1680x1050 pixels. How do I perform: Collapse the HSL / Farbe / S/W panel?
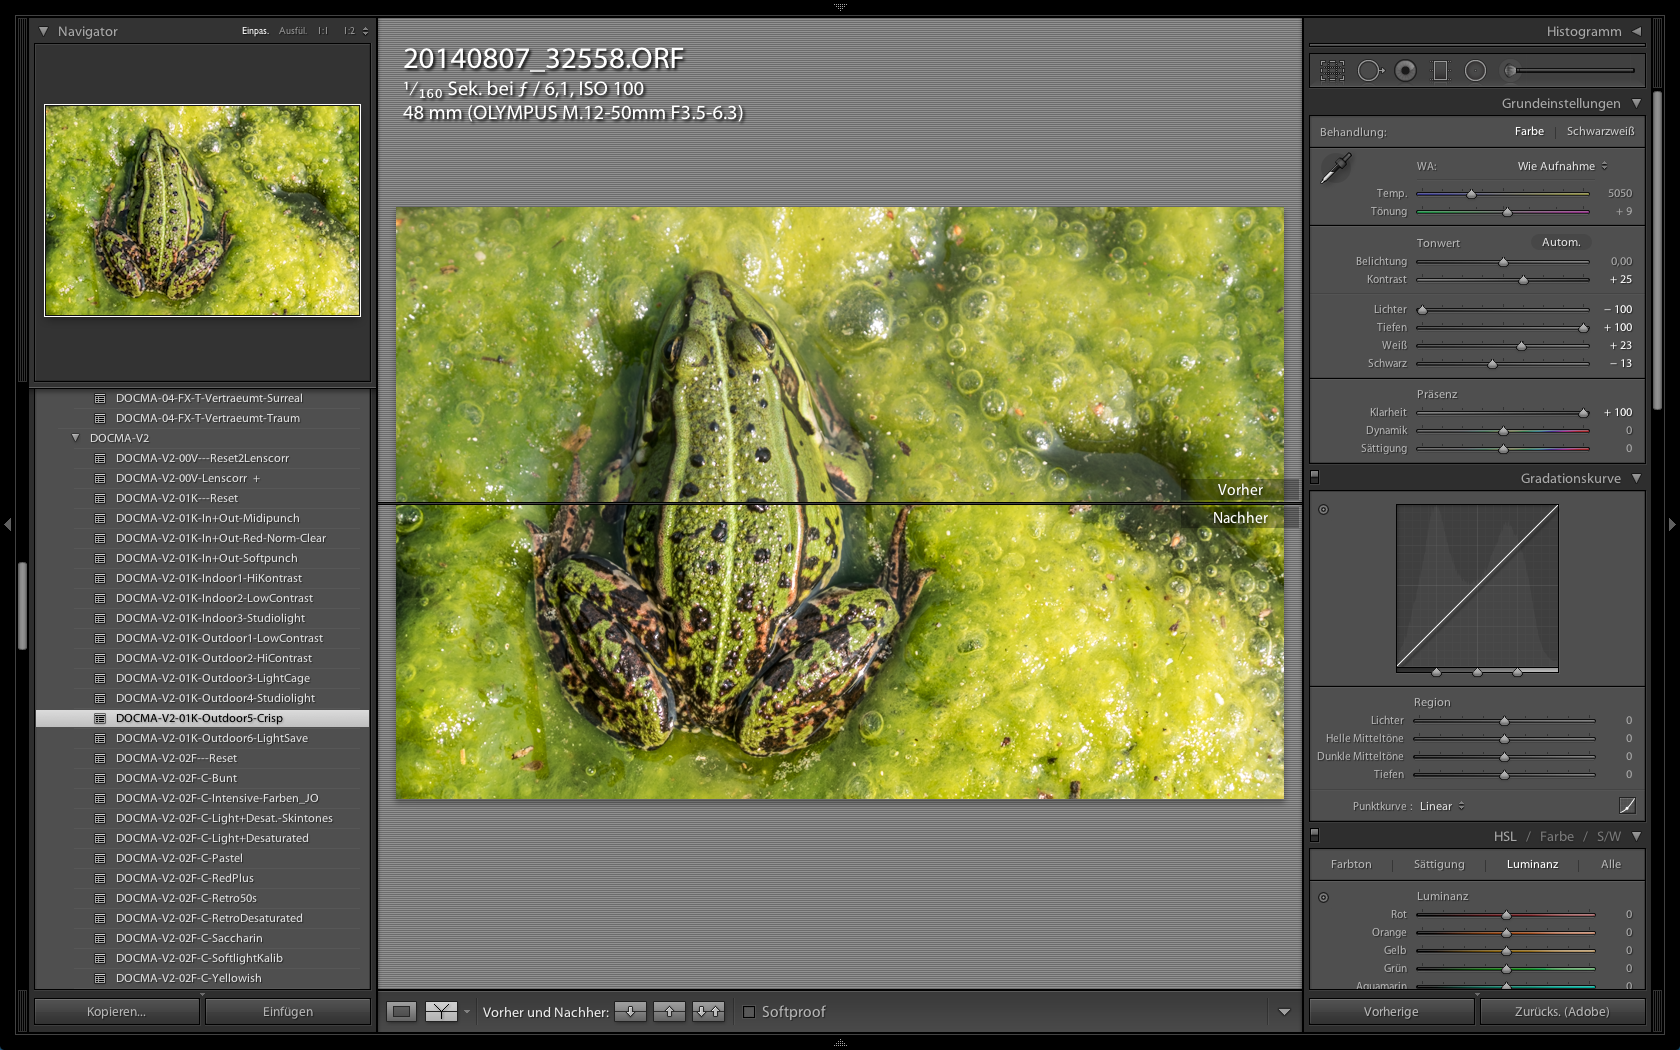(x=1636, y=837)
